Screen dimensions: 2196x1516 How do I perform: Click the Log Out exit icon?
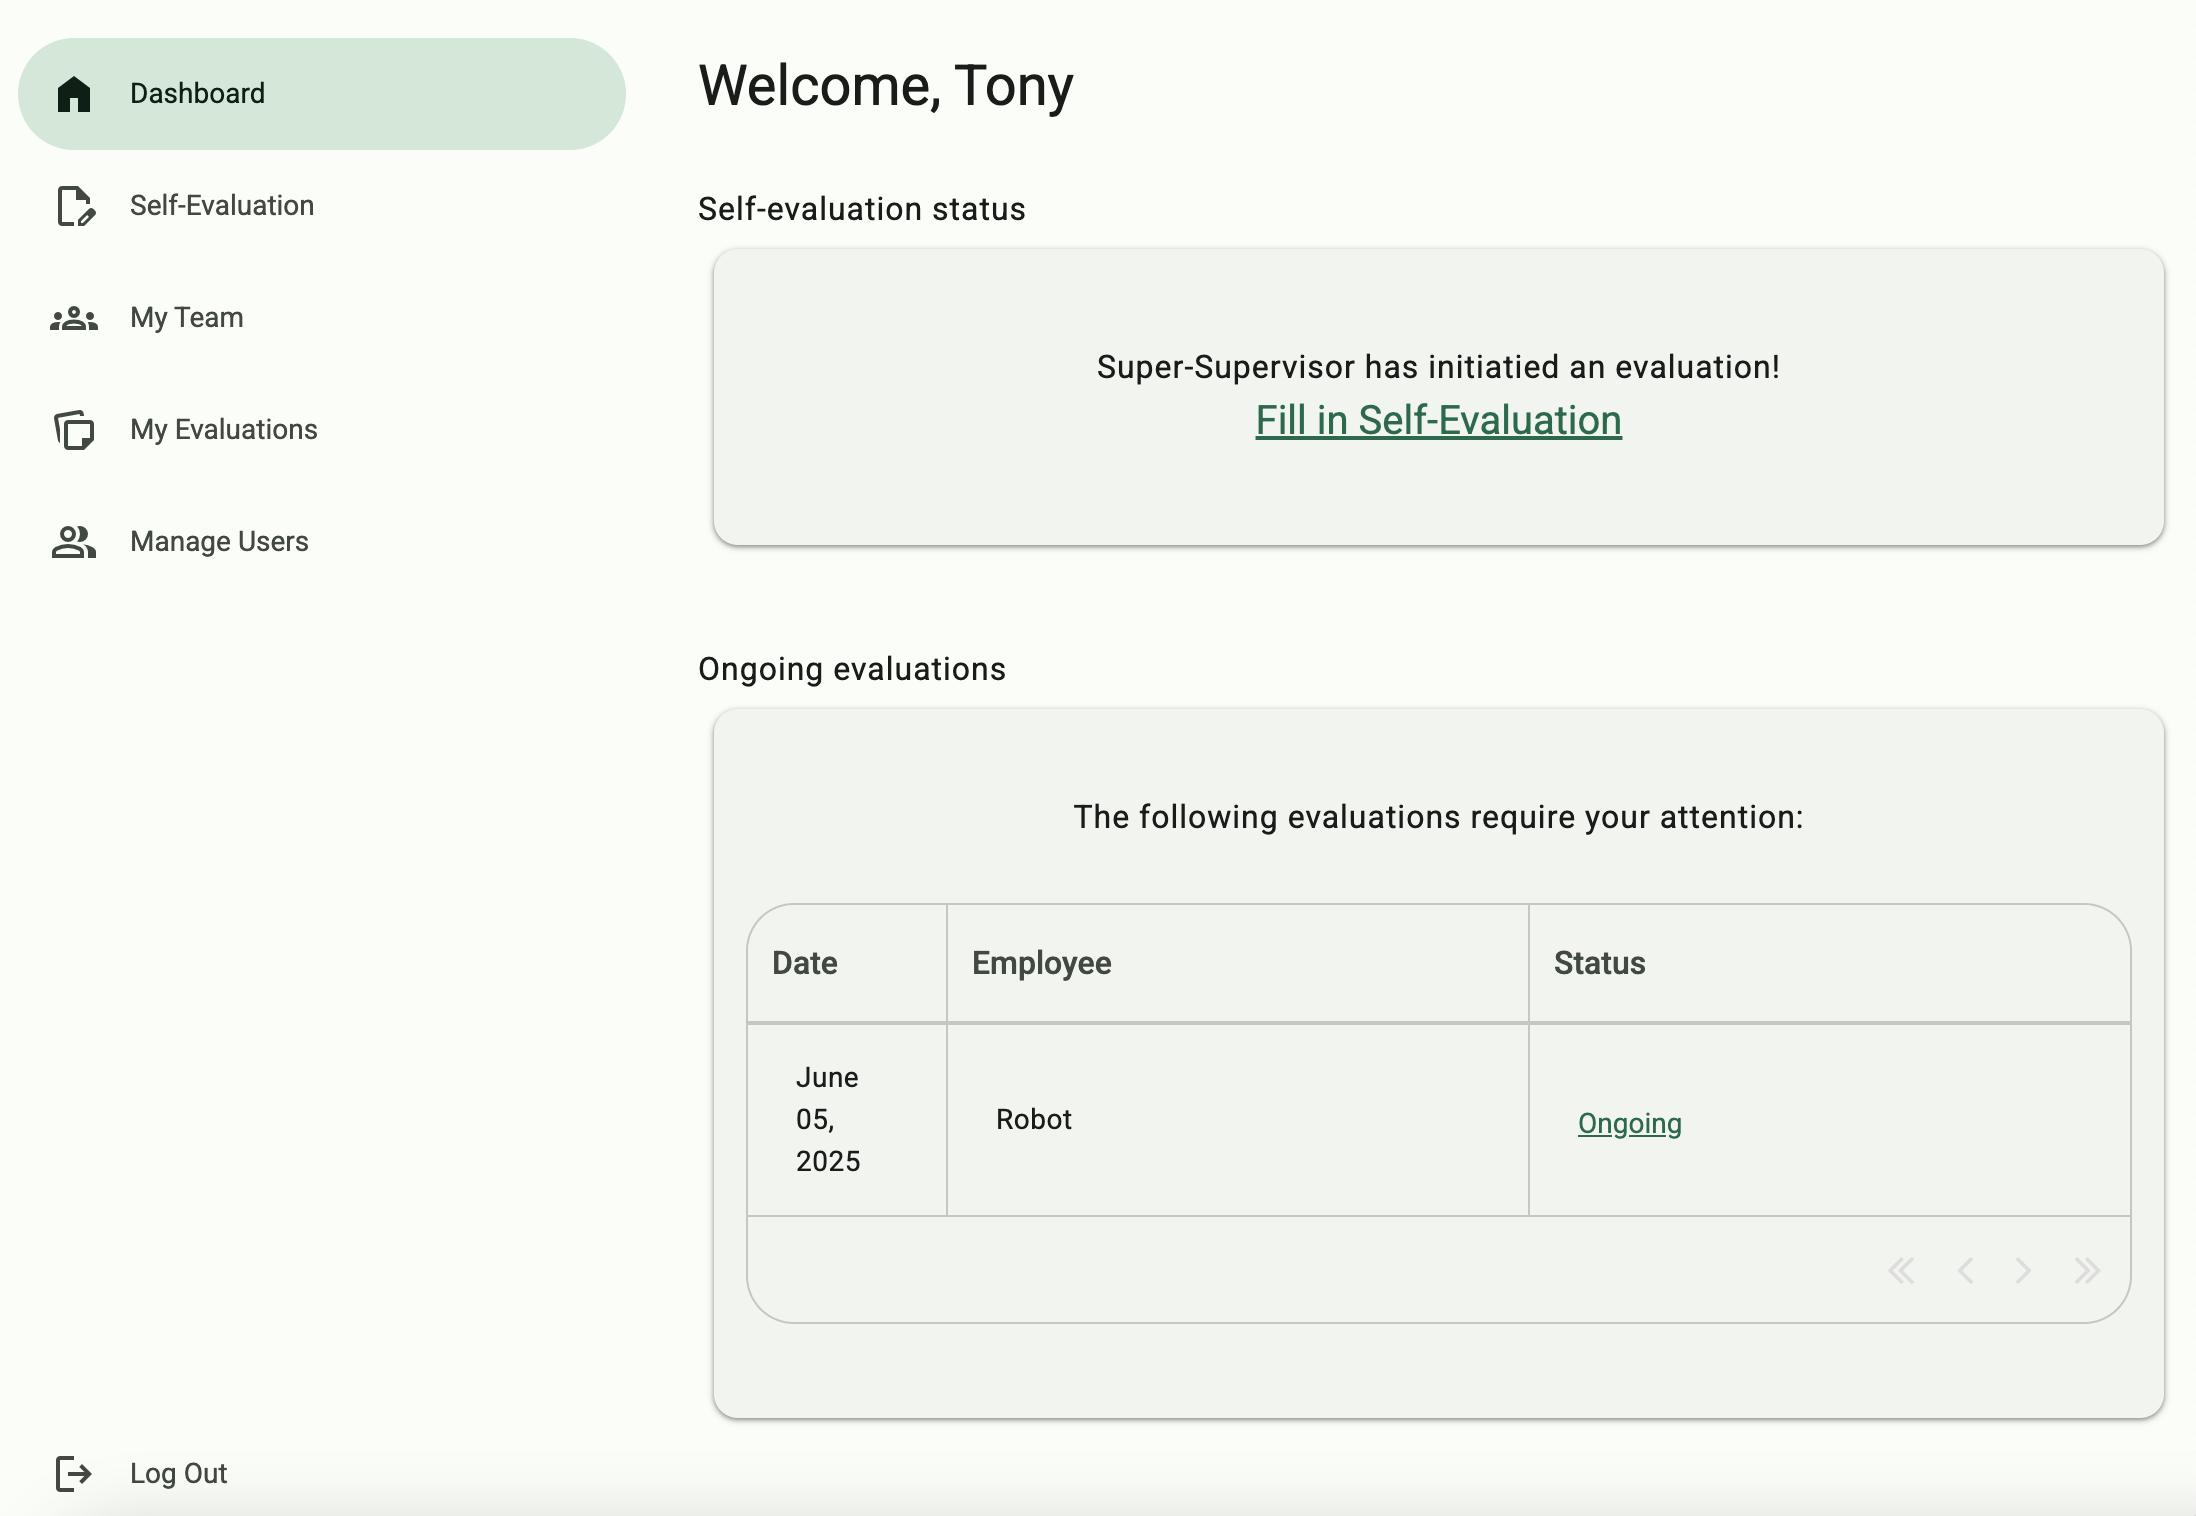tap(72, 1472)
